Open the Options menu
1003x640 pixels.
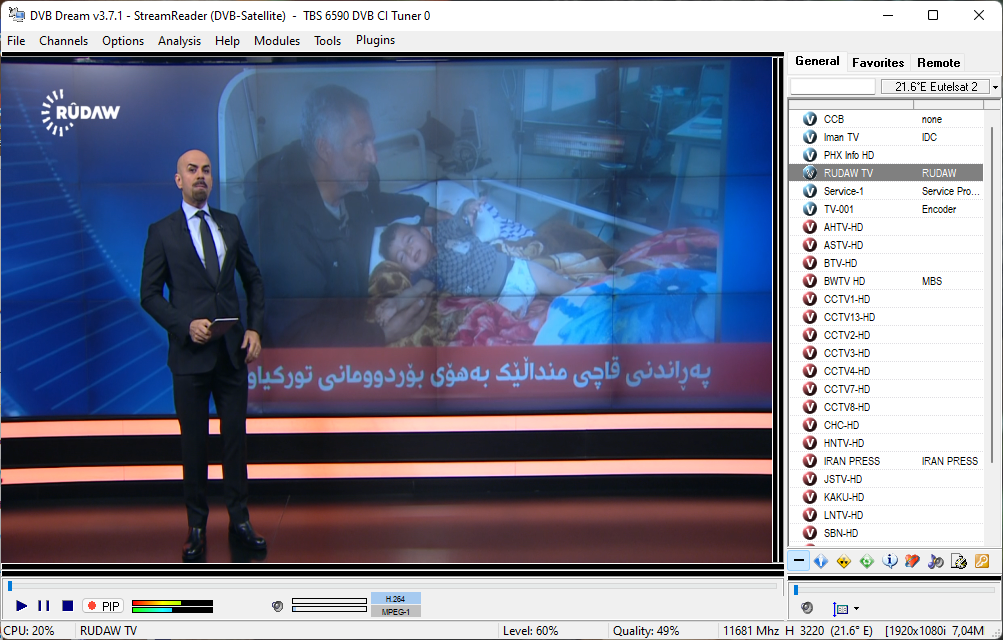coord(123,41)
